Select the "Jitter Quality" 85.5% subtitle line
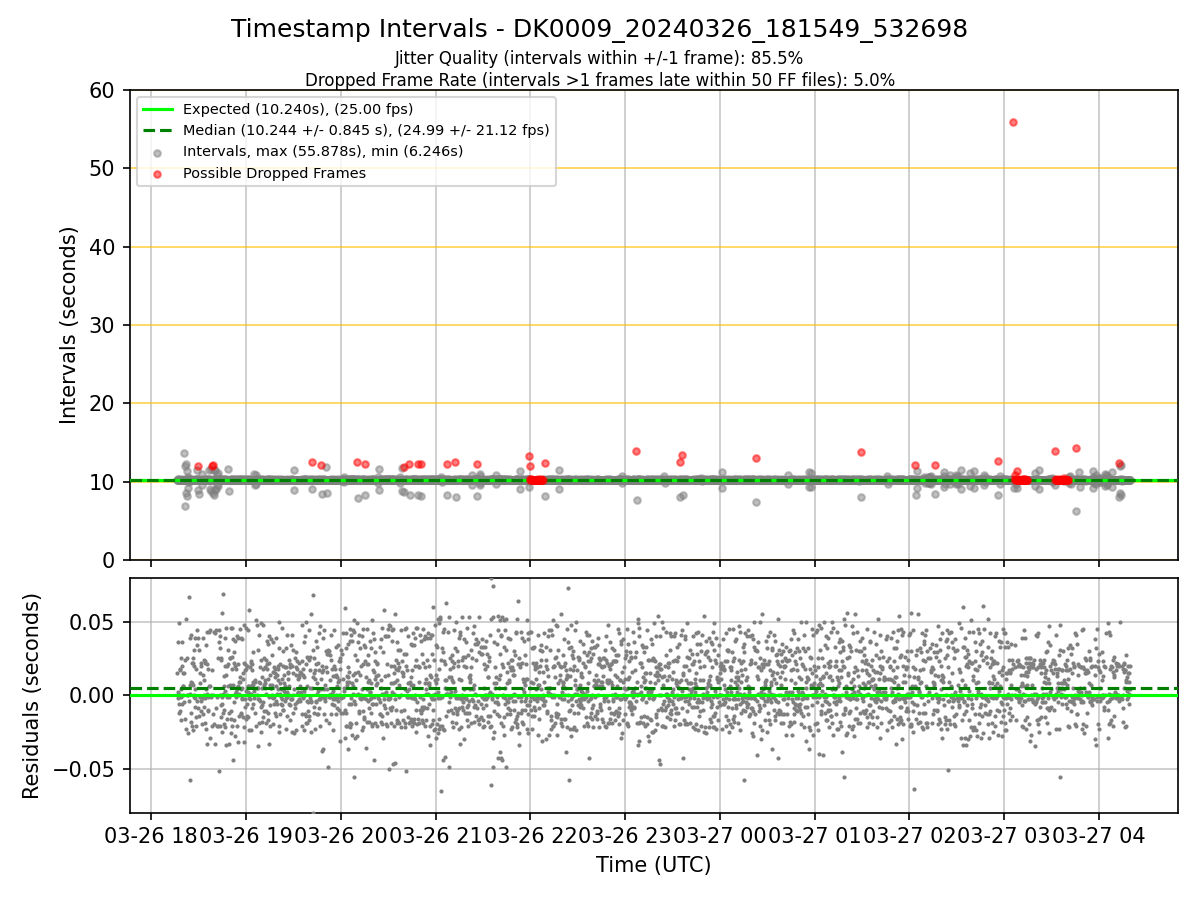The height and width of the screenshot is (900, 1200). (599, 58)
